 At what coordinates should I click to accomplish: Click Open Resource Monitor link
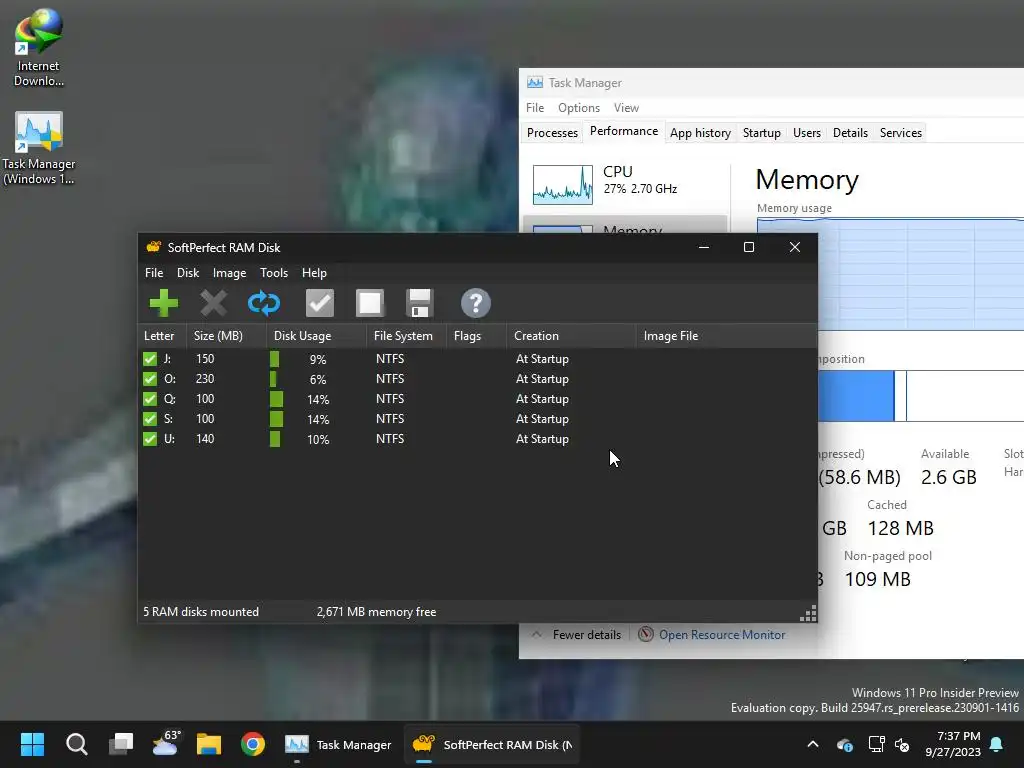722,635
